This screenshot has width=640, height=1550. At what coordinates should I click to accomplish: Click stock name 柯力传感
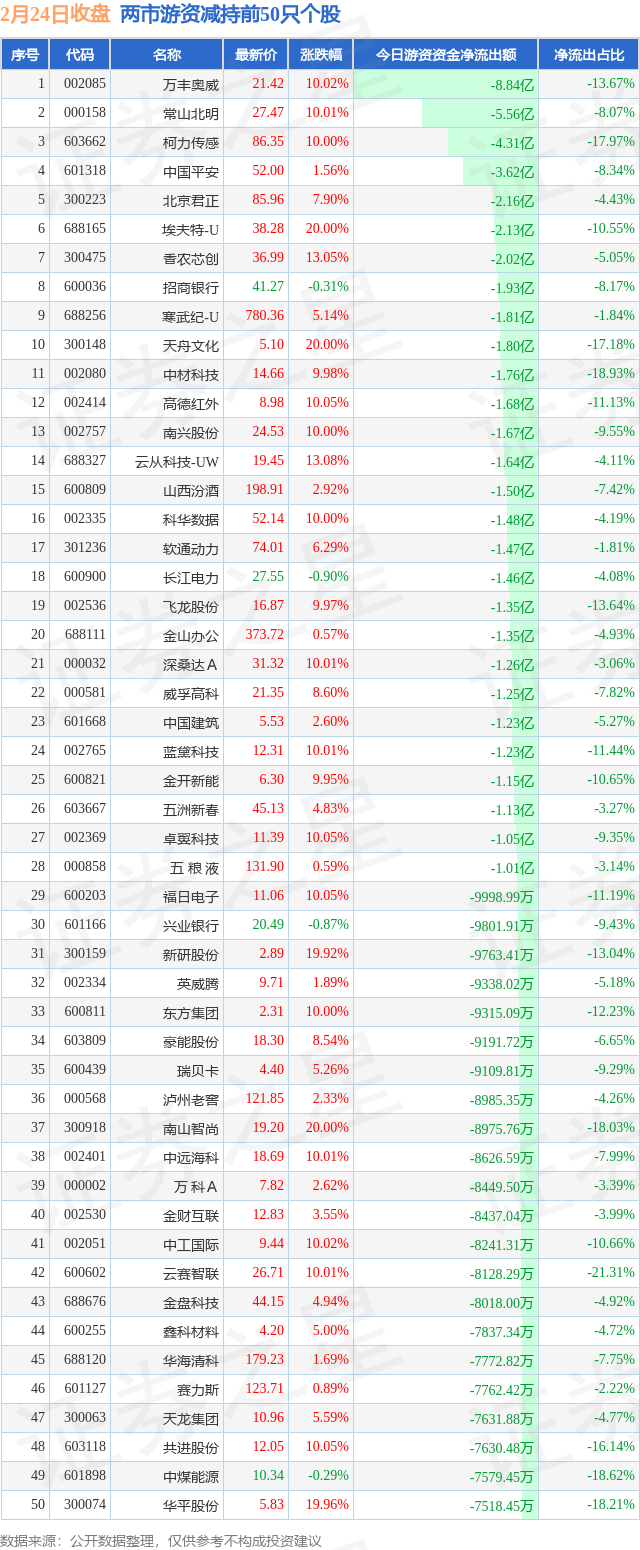click(191, 142)
